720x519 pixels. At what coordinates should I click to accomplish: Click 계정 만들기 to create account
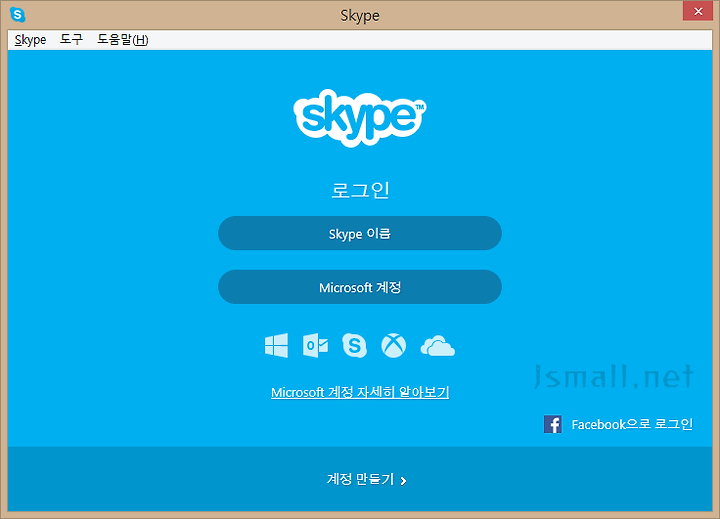pos(360,479)
